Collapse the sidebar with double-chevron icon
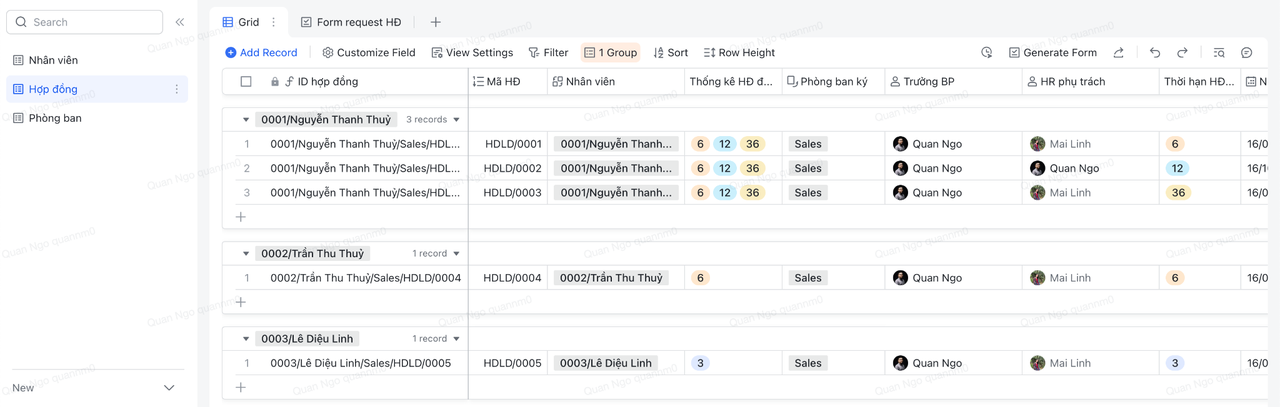1280x407 pixels. click(180, 22)
